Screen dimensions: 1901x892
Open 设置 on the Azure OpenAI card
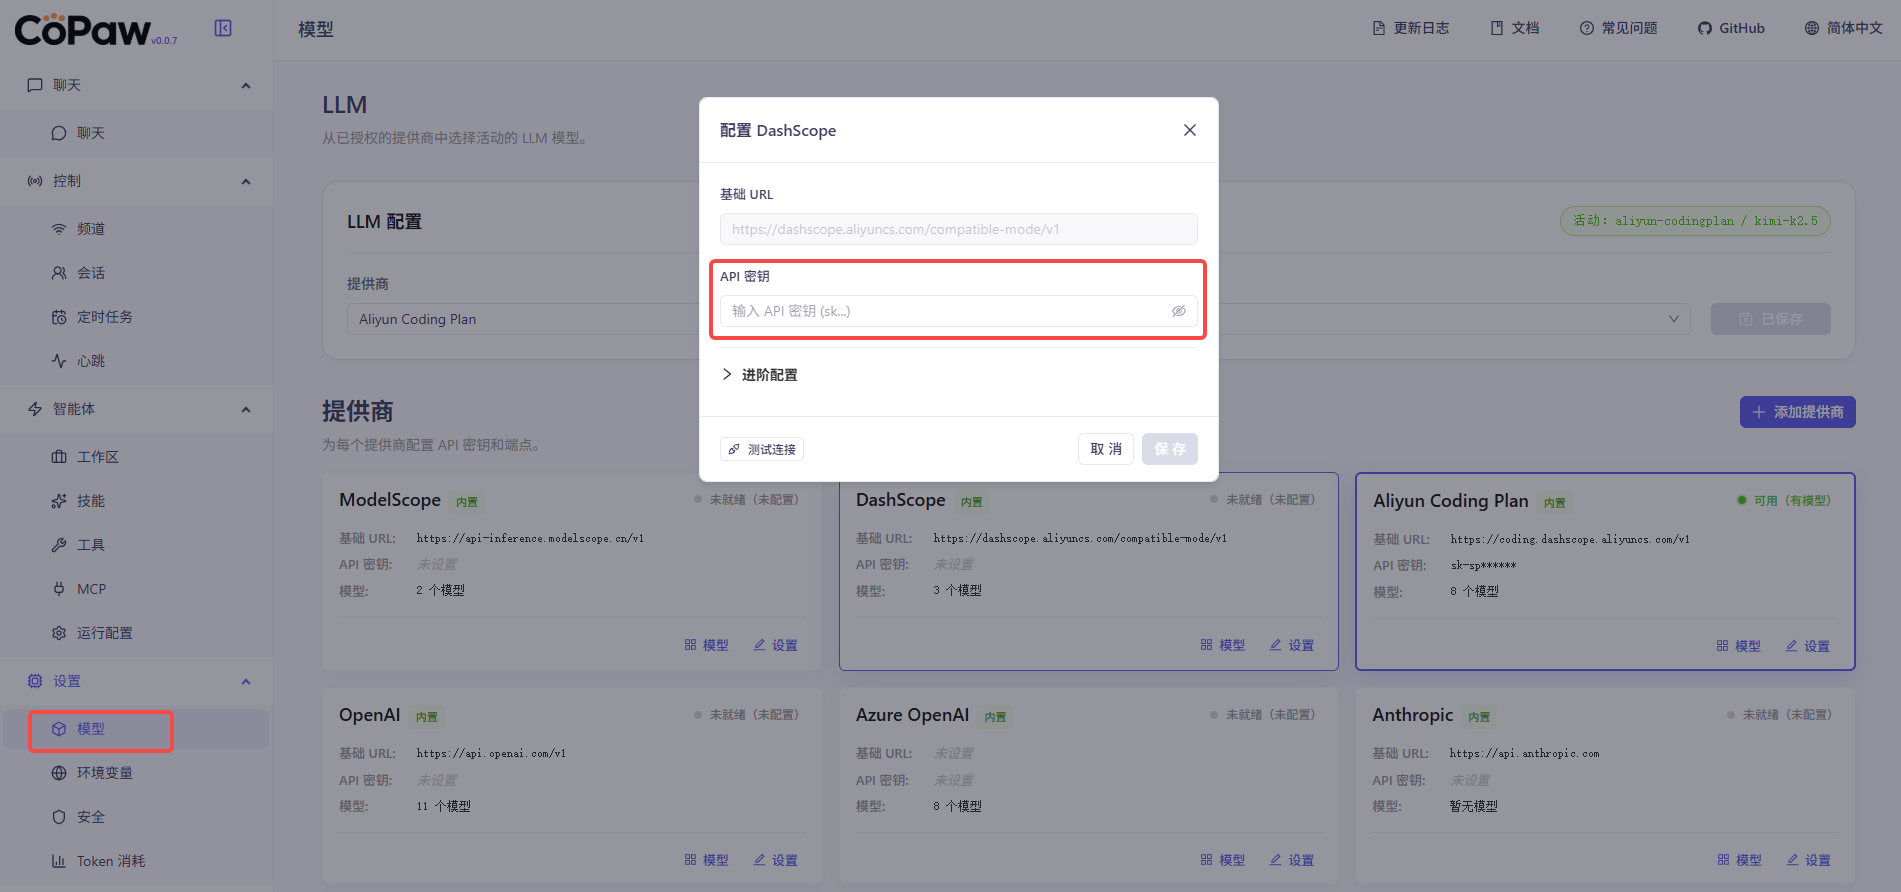1292,860
